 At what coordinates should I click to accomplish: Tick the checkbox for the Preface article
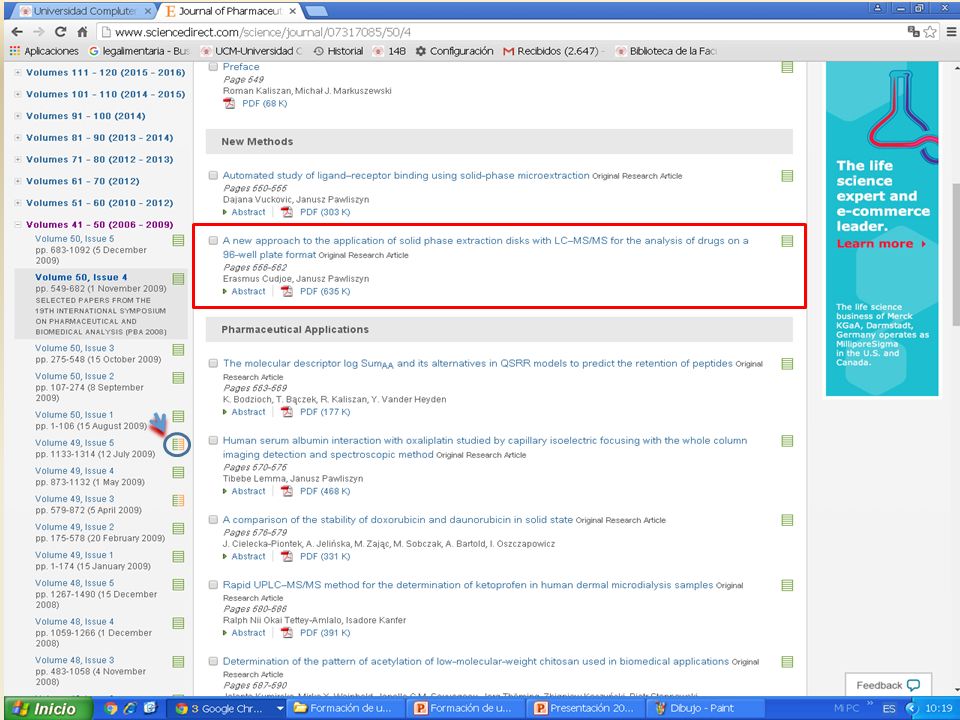[213, 67]
